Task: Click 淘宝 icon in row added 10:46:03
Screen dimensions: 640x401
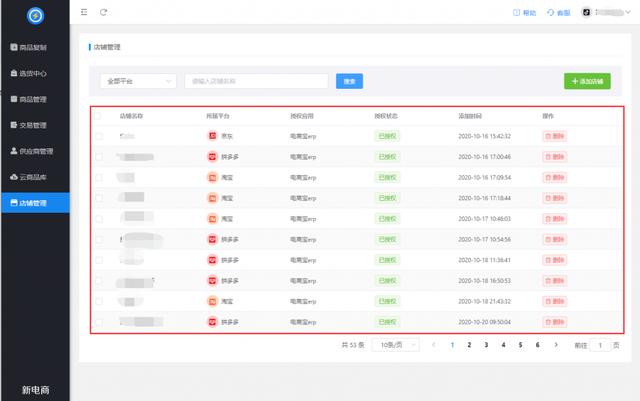Action: 212,219
